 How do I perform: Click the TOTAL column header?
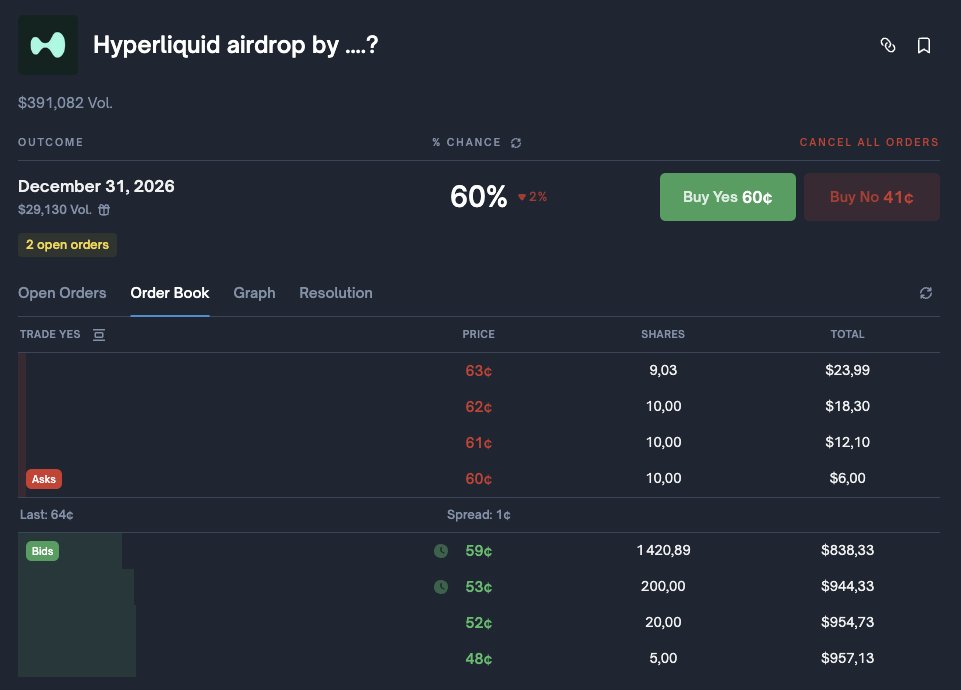click(848, 334)
